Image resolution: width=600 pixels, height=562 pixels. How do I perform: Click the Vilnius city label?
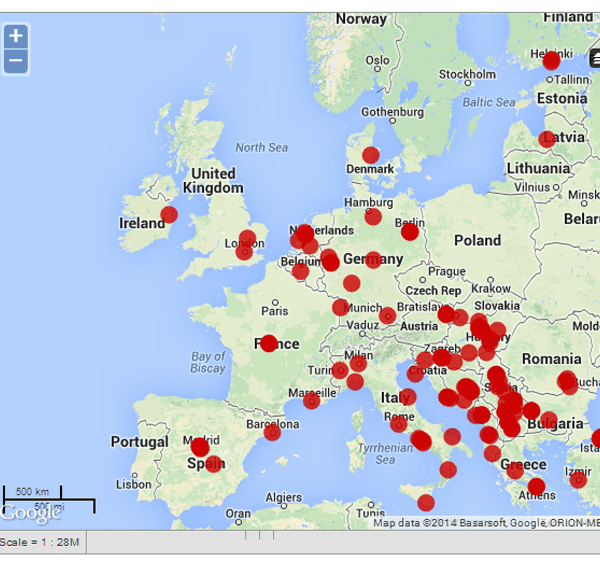pyautogui.click(x=532, y=187)
